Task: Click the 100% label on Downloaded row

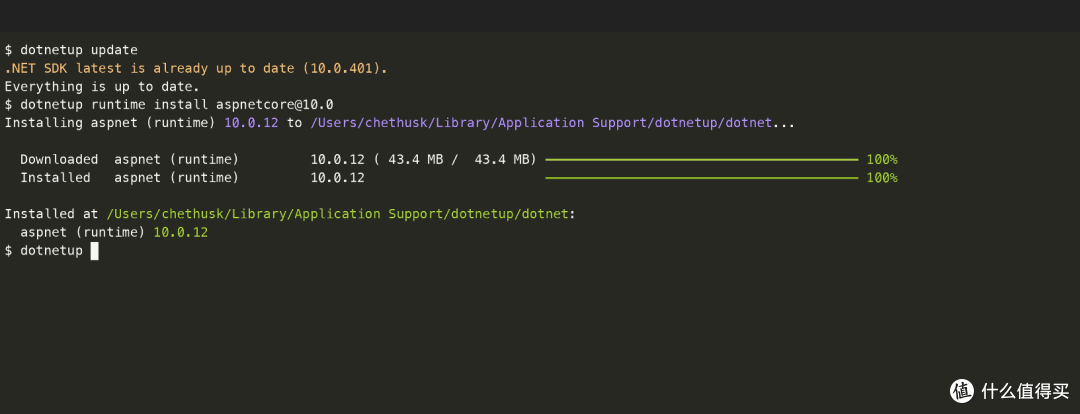Action: pyautogui.click(x=882, y=160)
